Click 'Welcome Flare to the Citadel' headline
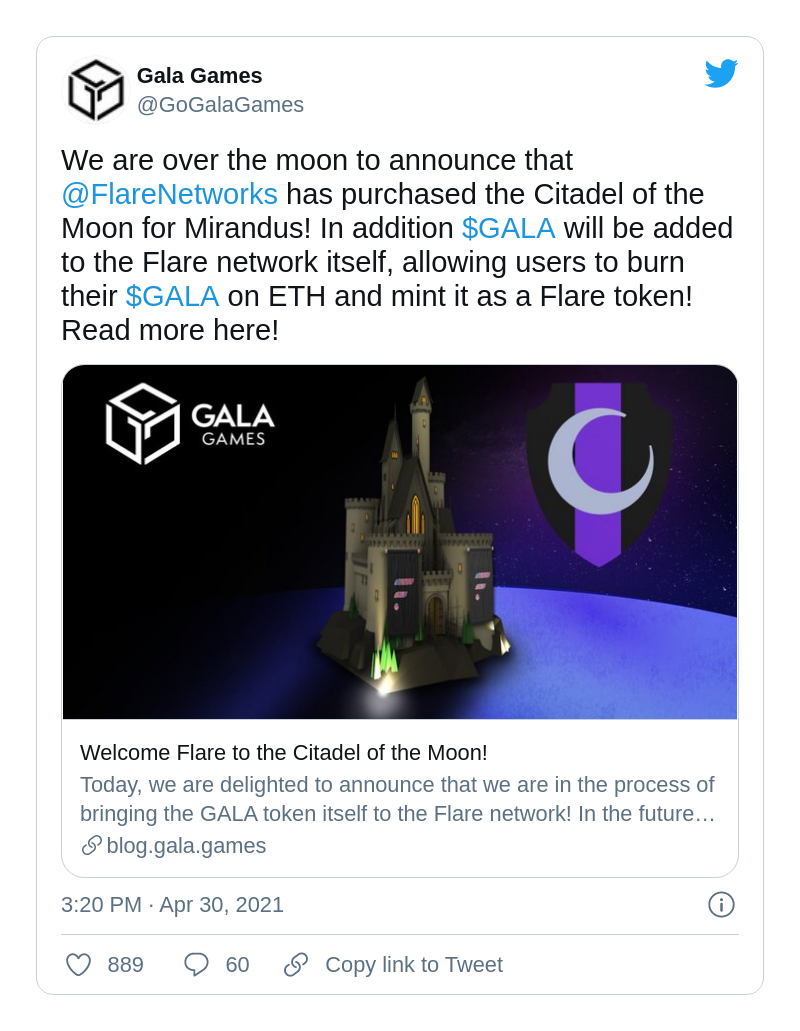Viewport: 800px width, 1031px height. pos(283,753)
